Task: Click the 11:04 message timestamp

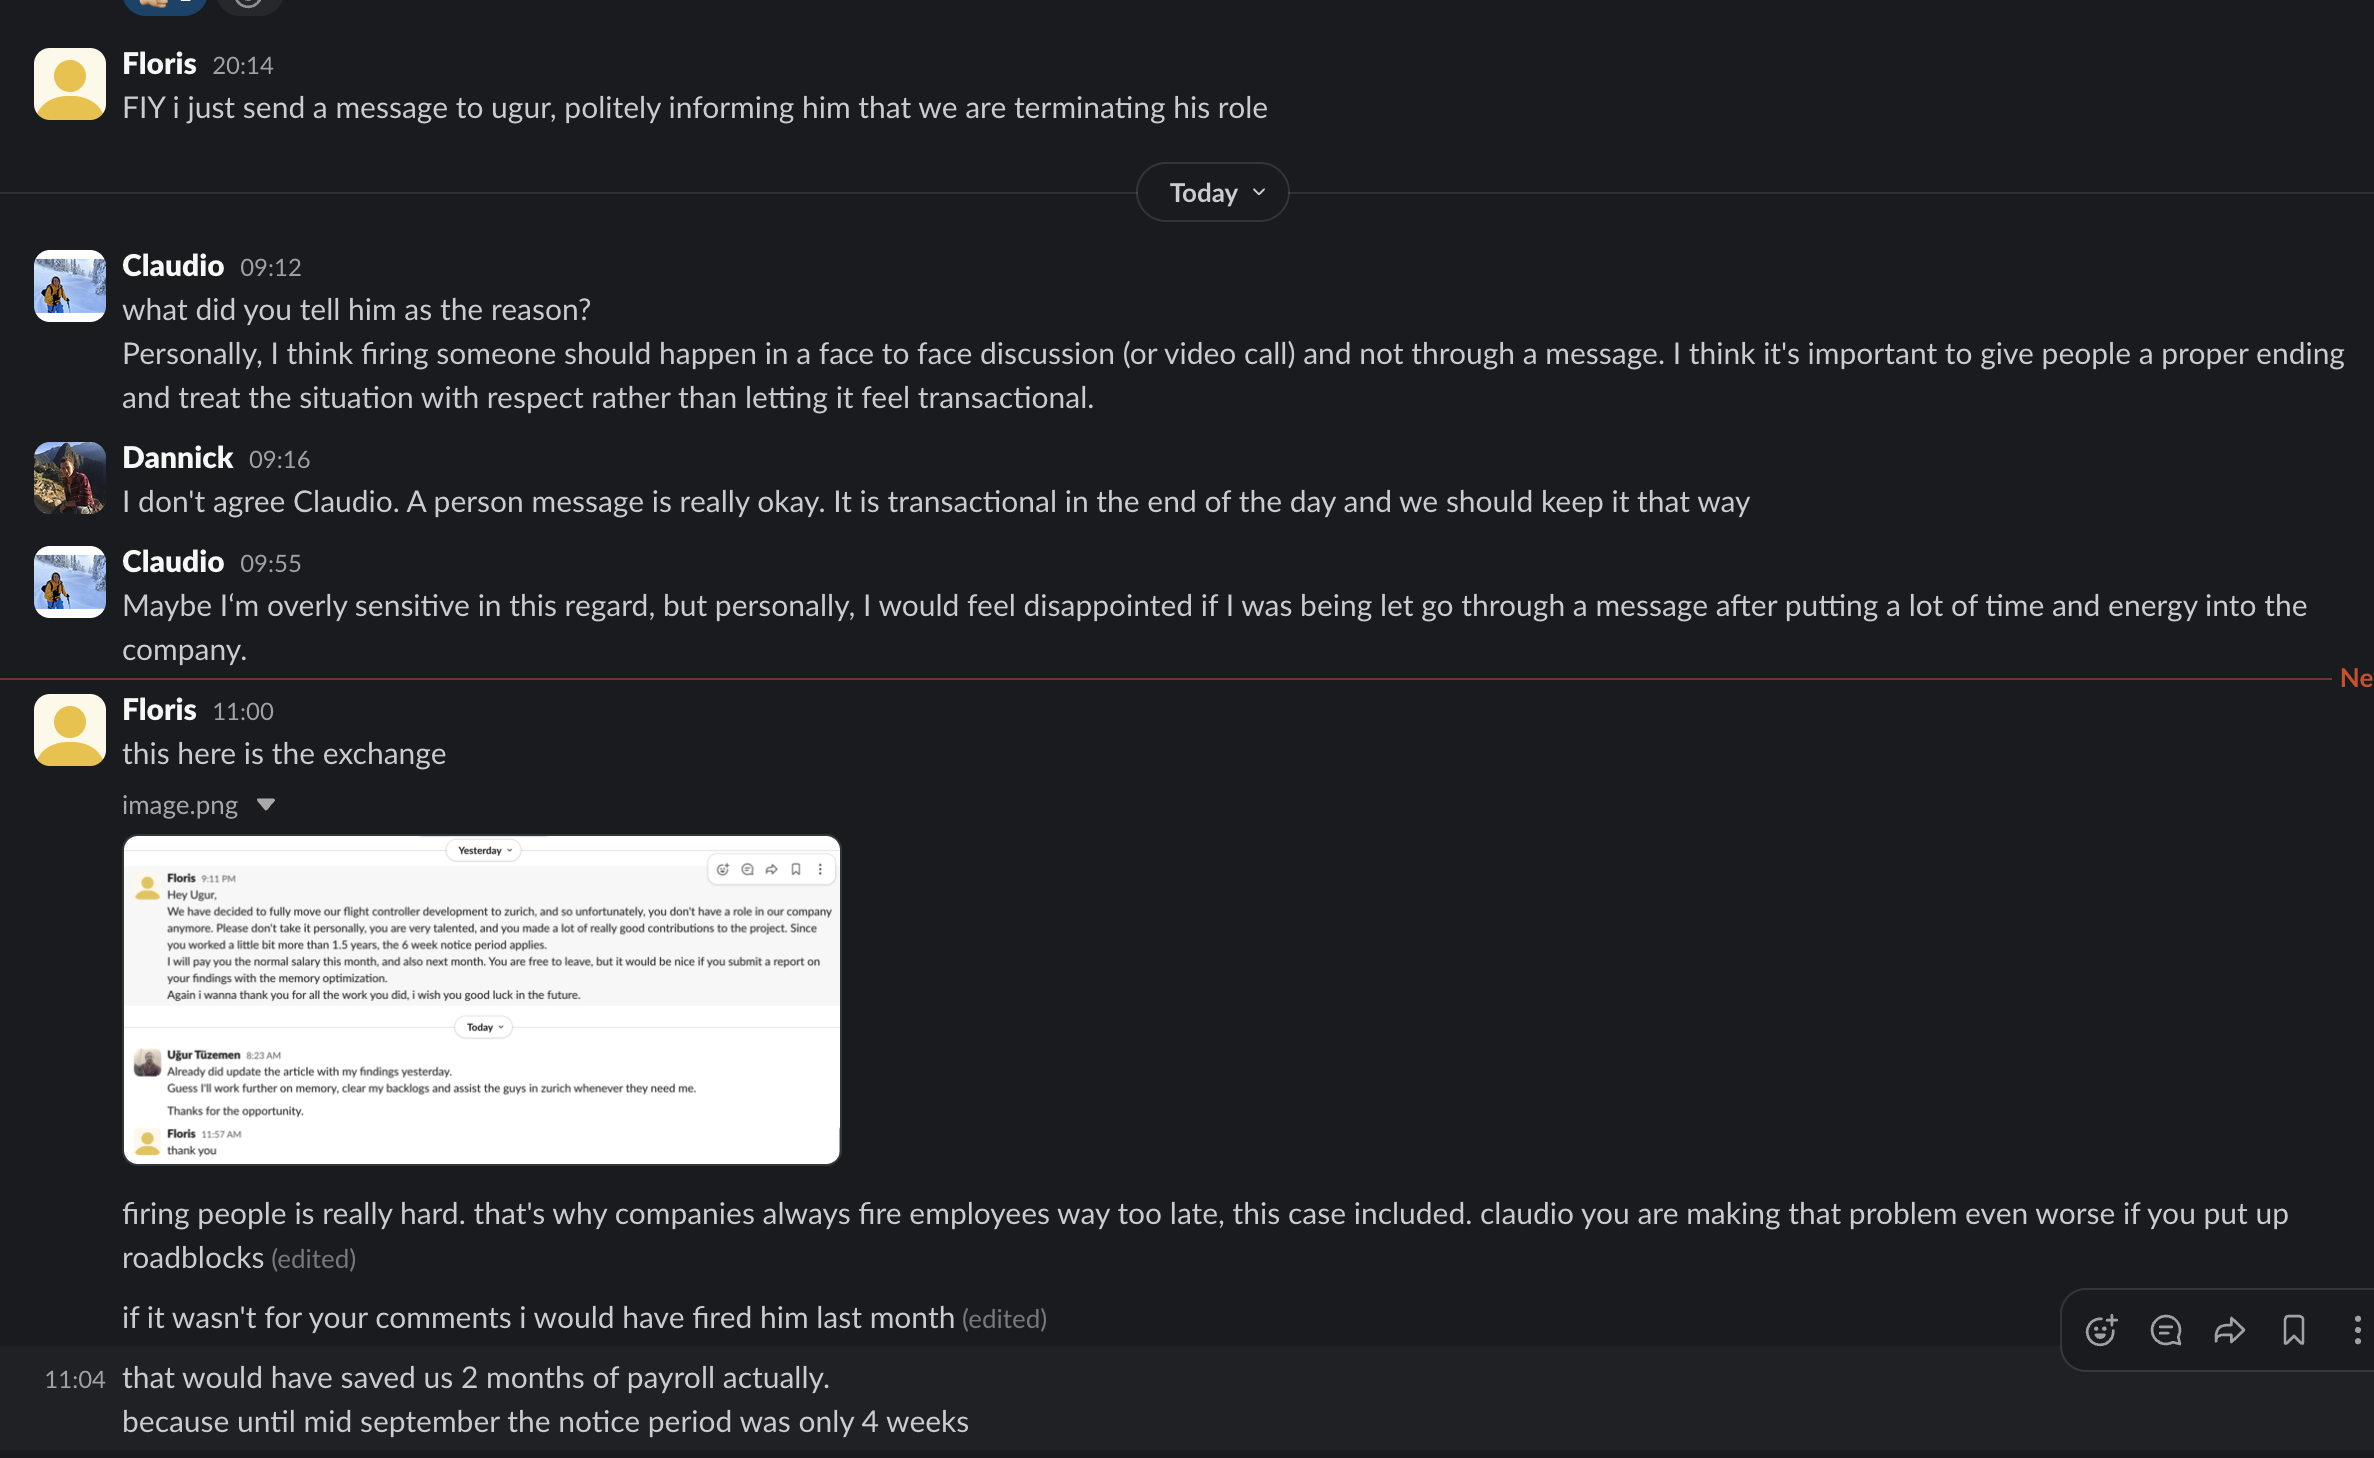Action: pyautogui.click(x=75, y=1380)
